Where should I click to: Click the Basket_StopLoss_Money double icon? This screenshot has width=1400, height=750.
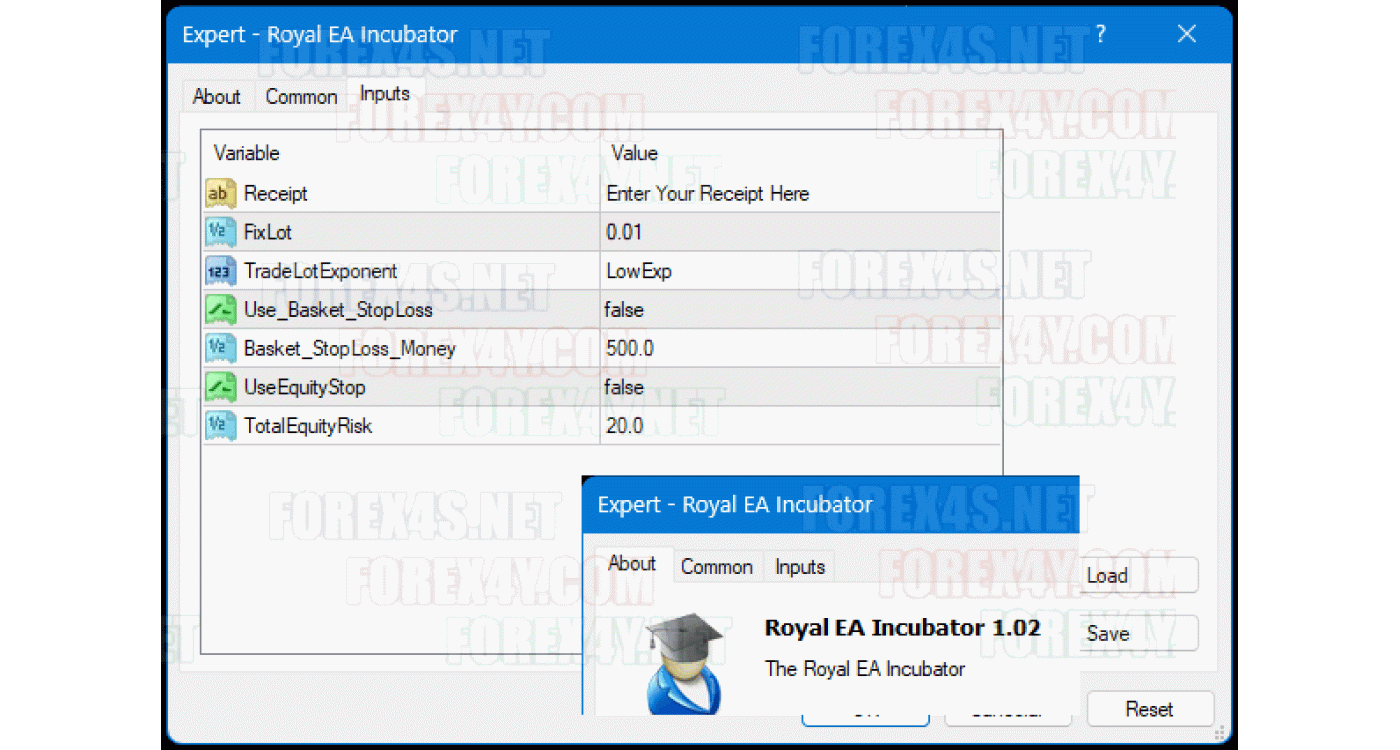[x=220, y=348]
